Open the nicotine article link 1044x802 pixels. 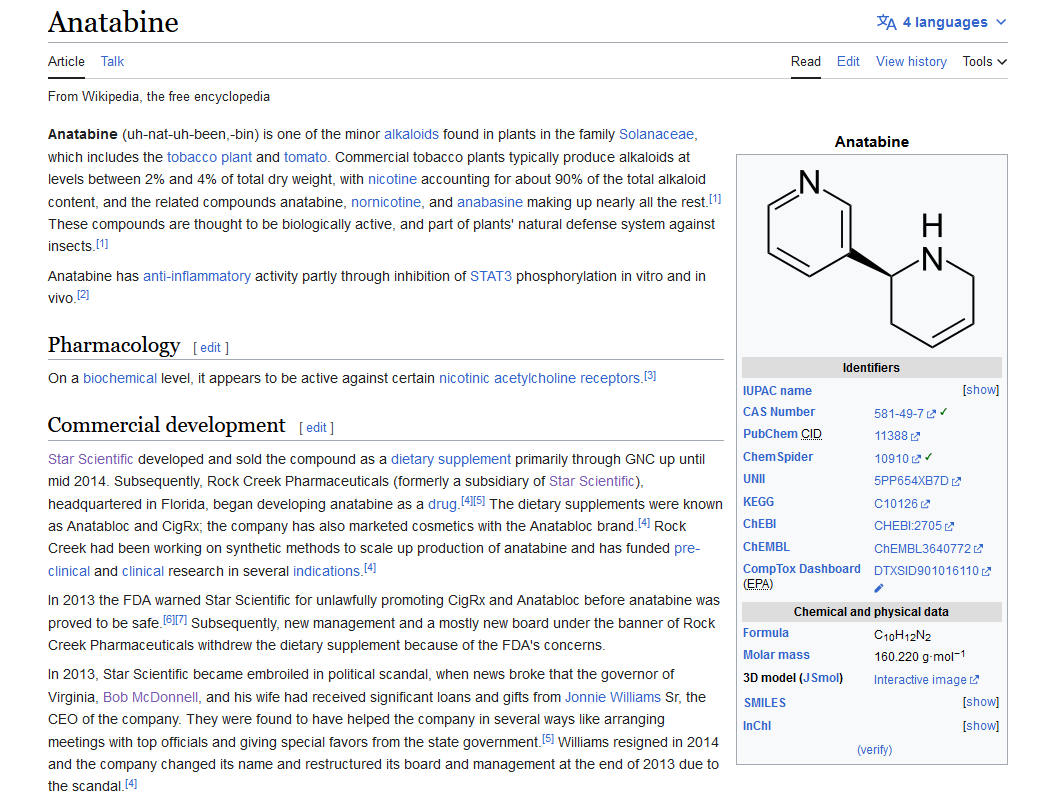point(392,179)
